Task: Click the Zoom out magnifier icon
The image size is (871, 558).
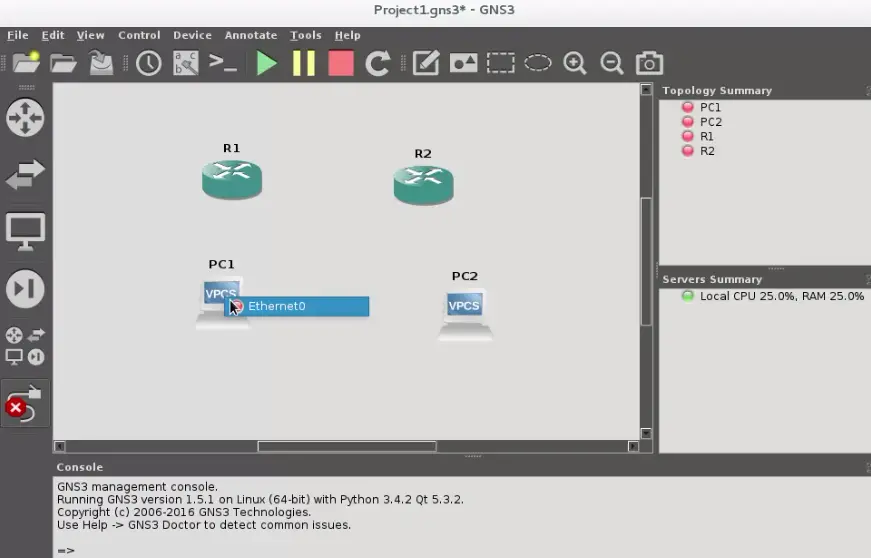Action: coord(612,63)
